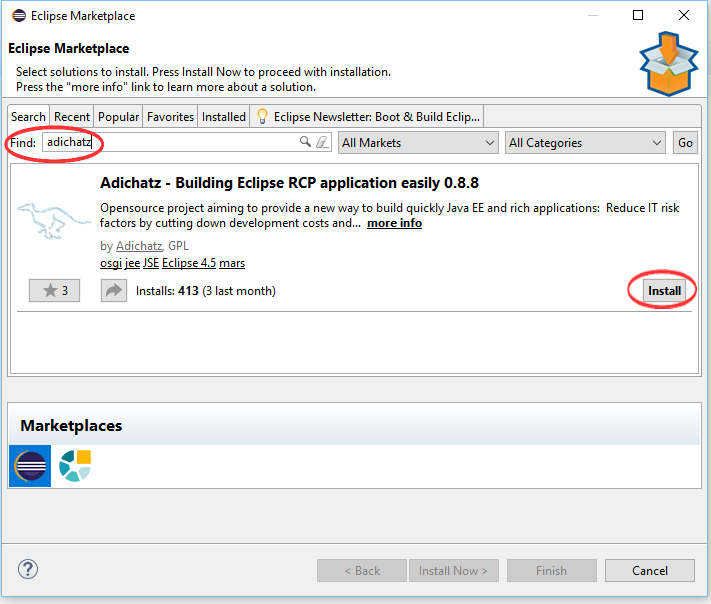Viewport: 711px width, 604px height.
Task: Focus the Find text field containing adichatz
Action: tap(170, 143)
